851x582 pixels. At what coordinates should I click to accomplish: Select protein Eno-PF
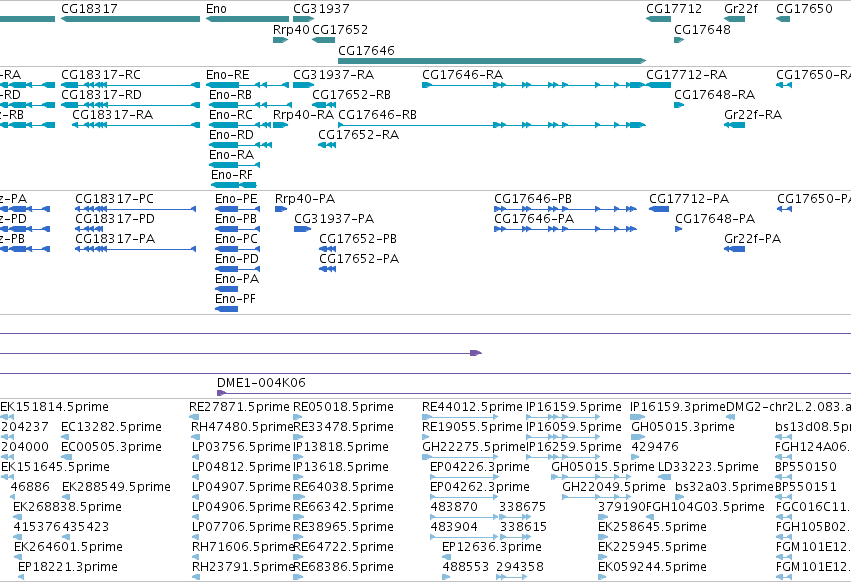click(x=235, y=299)
